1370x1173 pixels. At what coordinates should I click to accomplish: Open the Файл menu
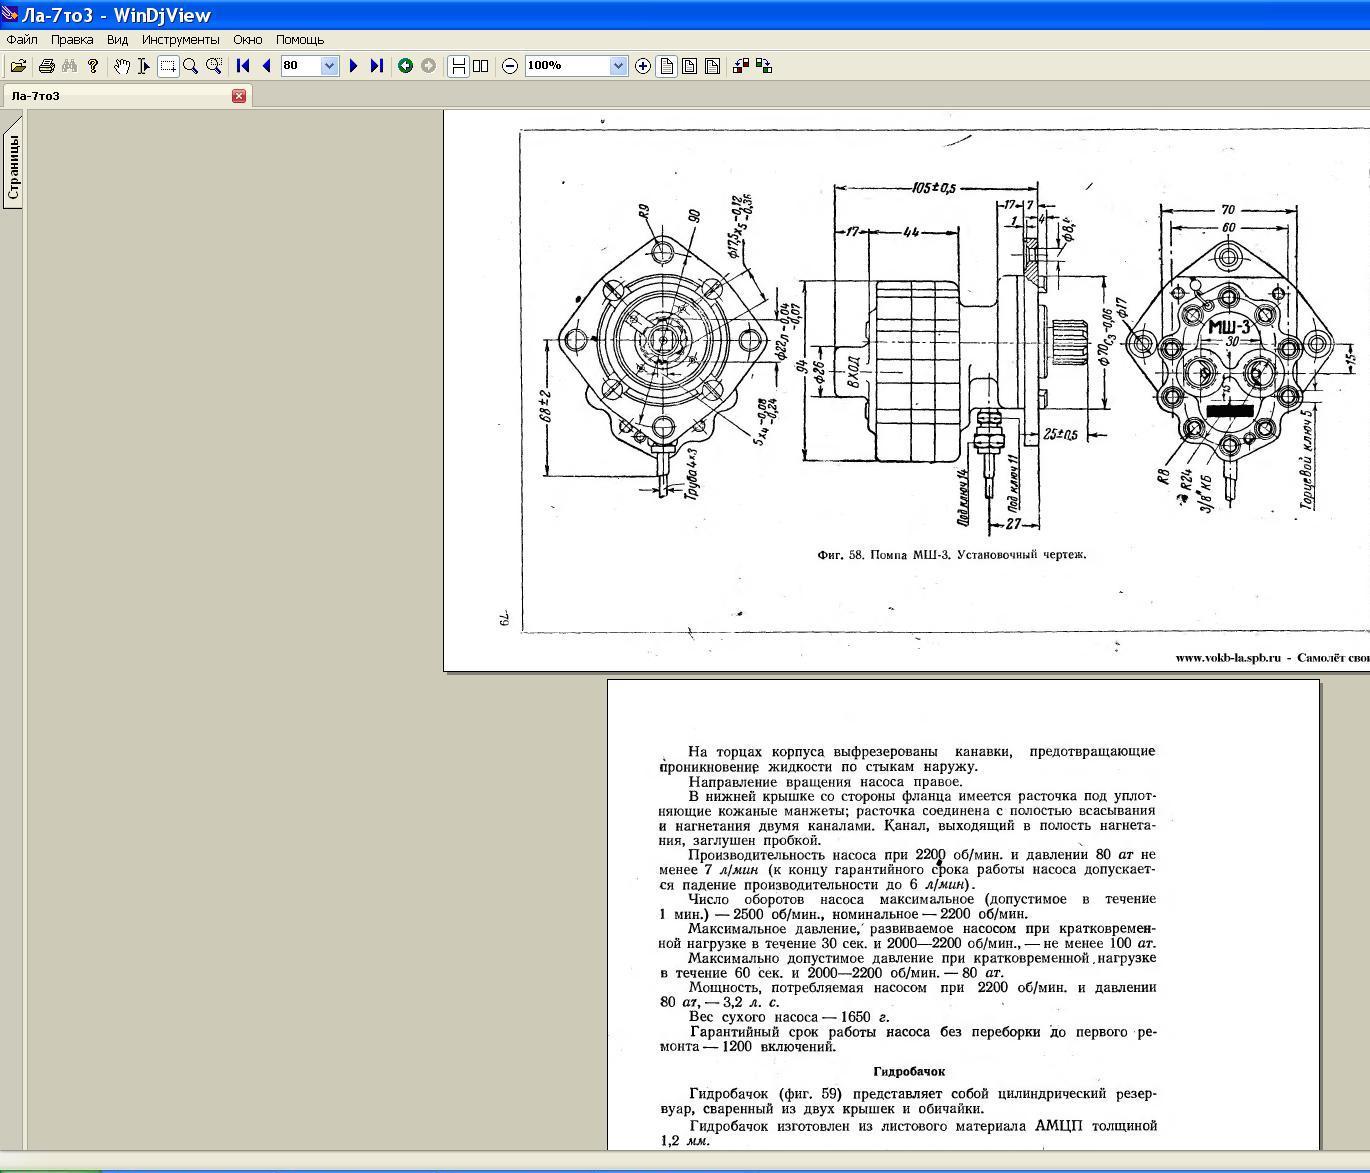click(22, 40)
